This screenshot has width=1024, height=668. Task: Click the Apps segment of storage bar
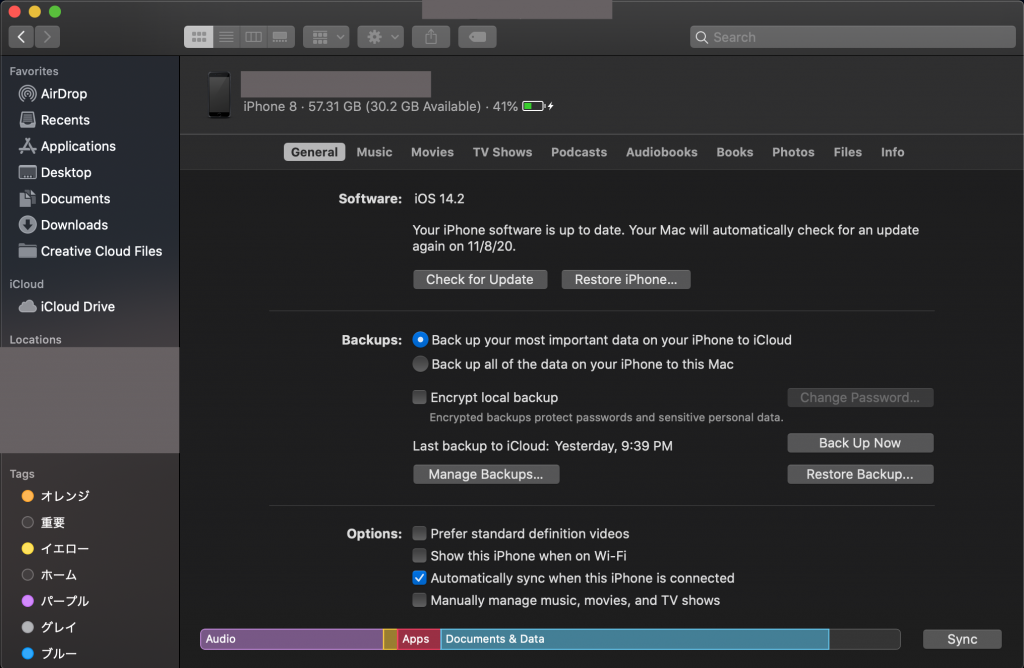(419, 639)
